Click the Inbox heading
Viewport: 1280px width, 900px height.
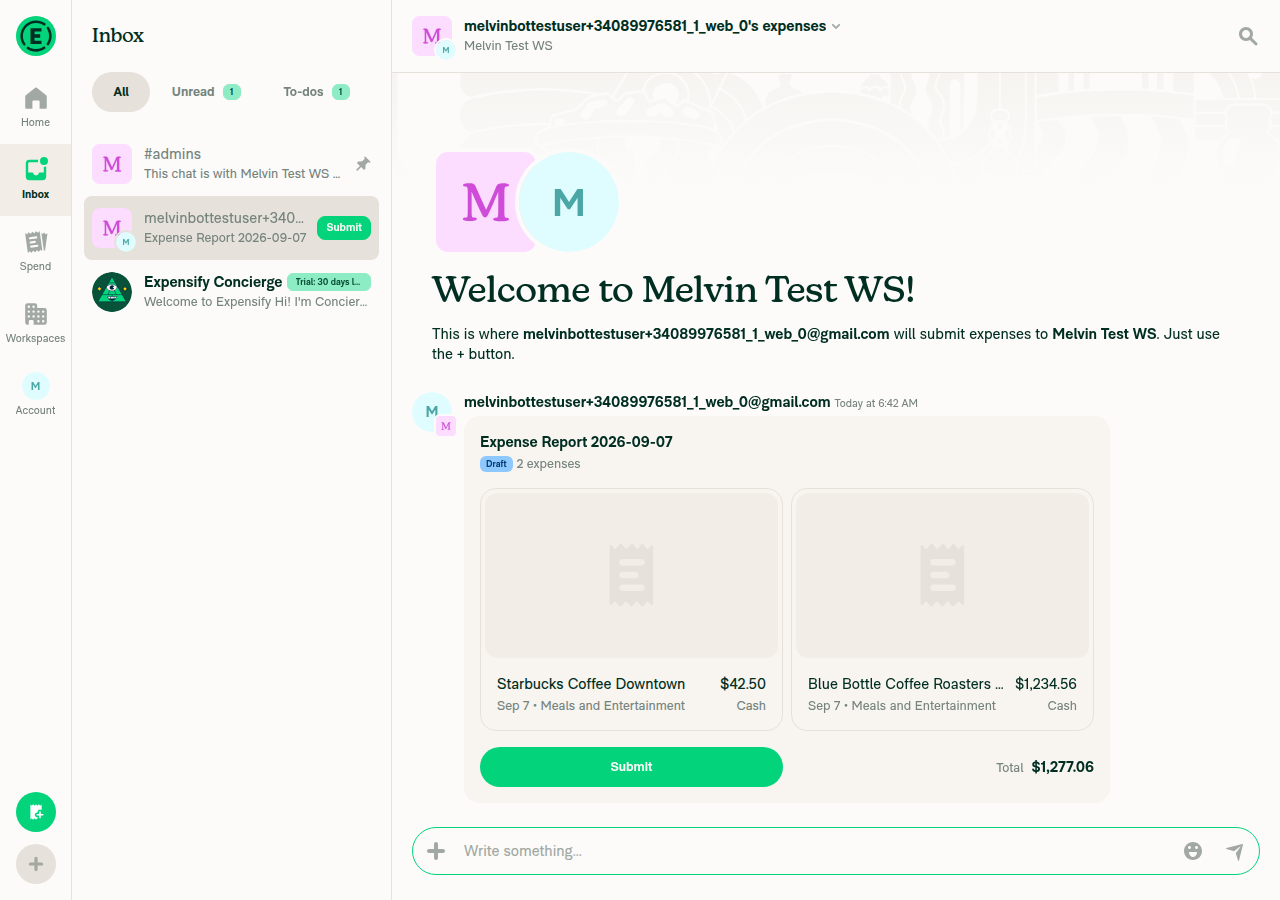(118, 35)
